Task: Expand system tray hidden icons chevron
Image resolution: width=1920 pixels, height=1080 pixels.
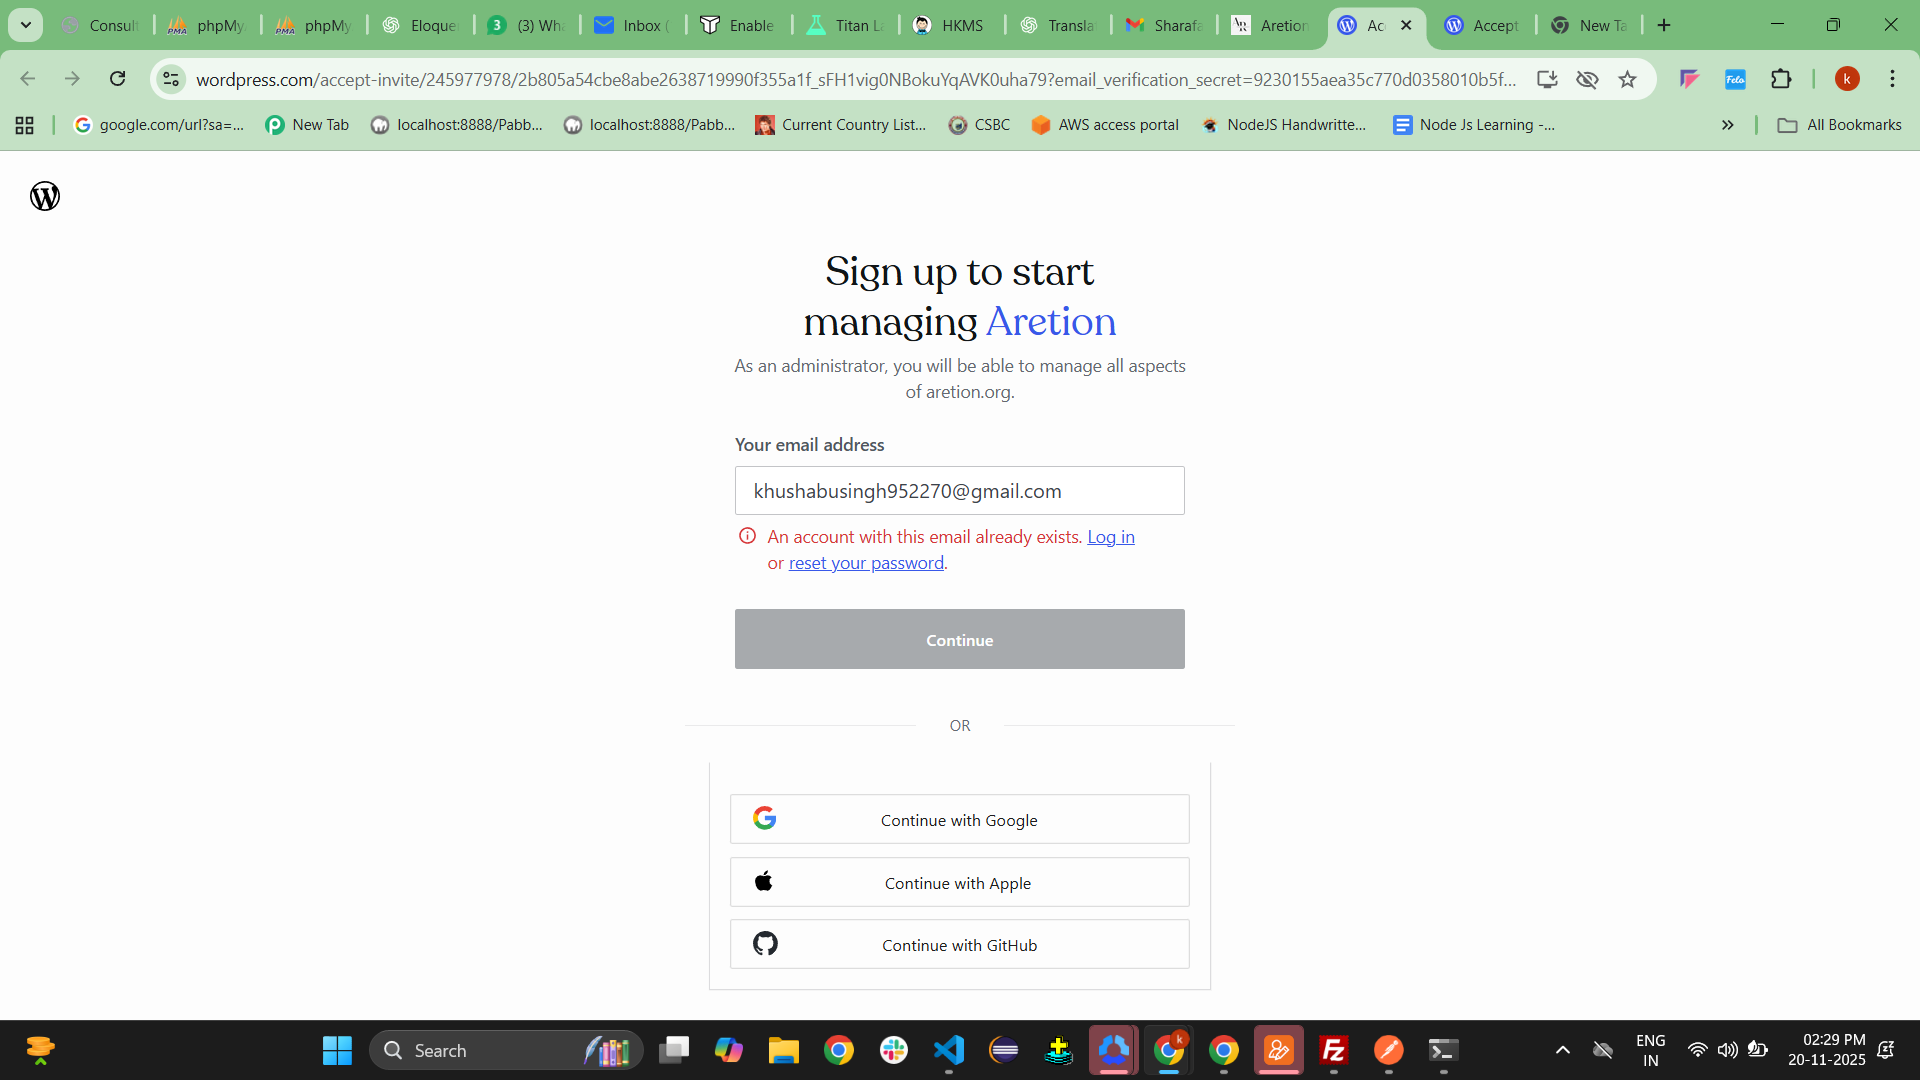Action: [1562, 1050]
